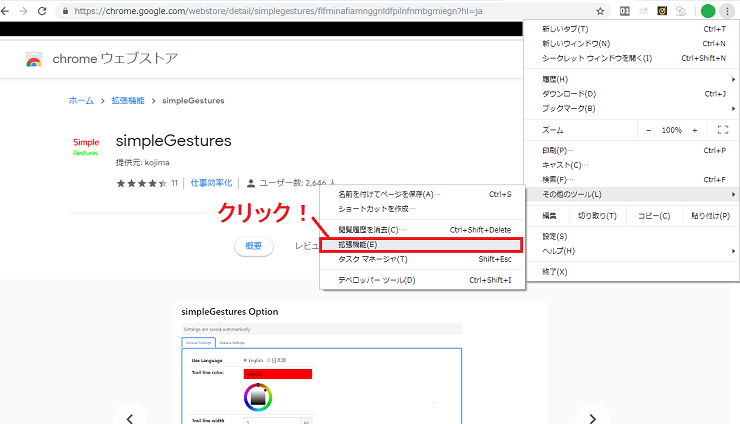740x424 pixels.
Task: Click the zoom plus button
Action: 695,130
